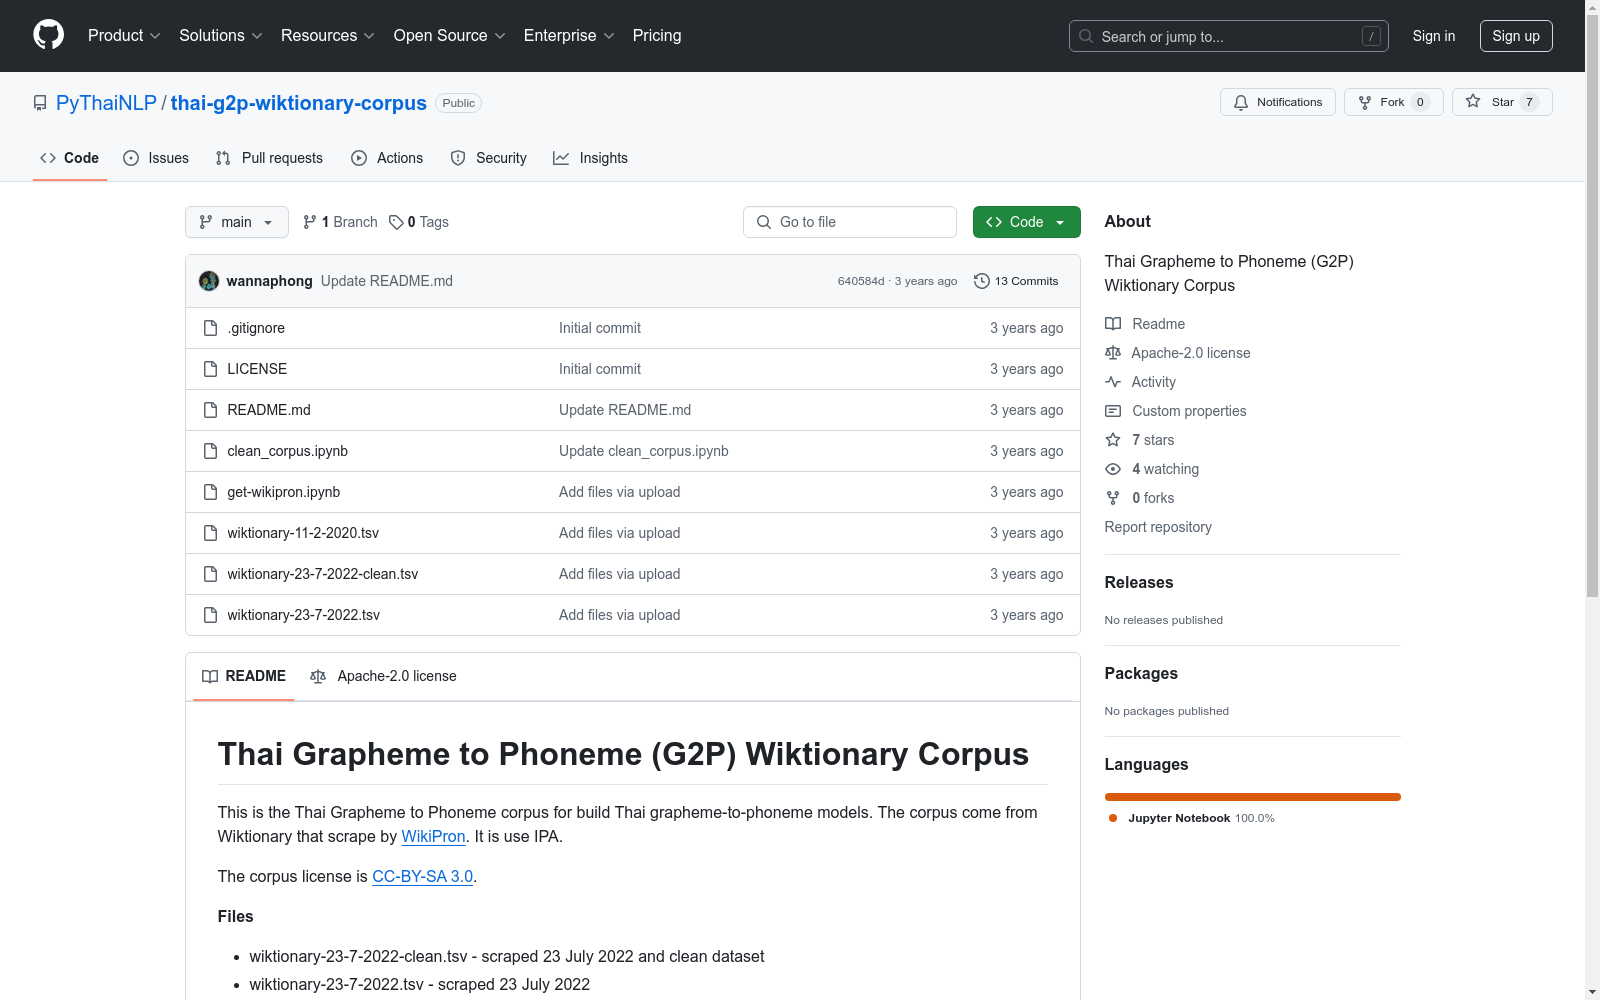The image size is (1600, 1000).
Task: Click the star icon beside 7 stars
Action: pos(1113,440)
